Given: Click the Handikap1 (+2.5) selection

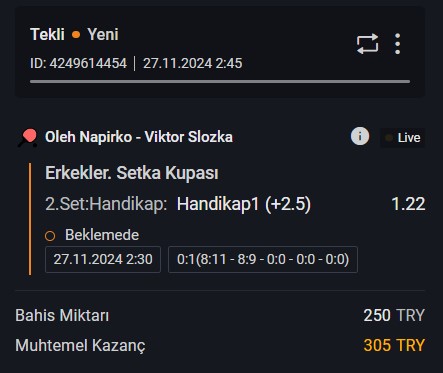Looking at the screenshot, I should [x=244, y=204].
